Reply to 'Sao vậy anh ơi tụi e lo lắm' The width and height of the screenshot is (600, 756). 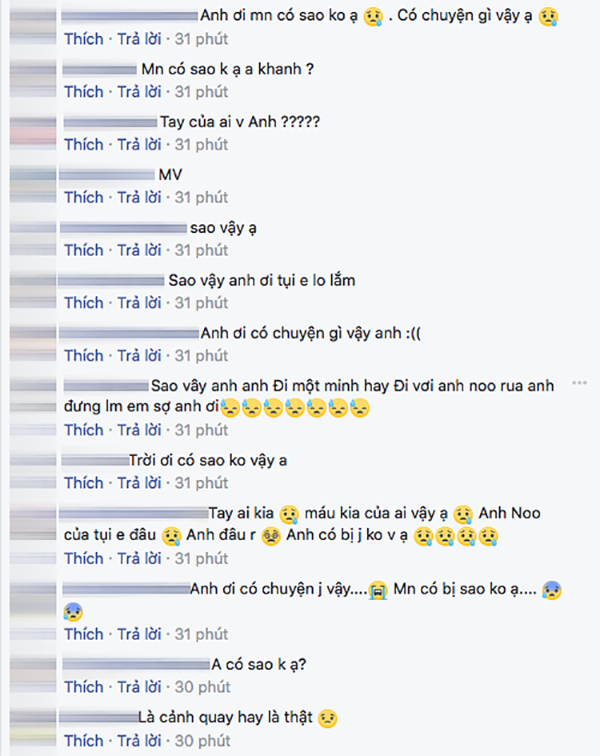tap(139, 303)
